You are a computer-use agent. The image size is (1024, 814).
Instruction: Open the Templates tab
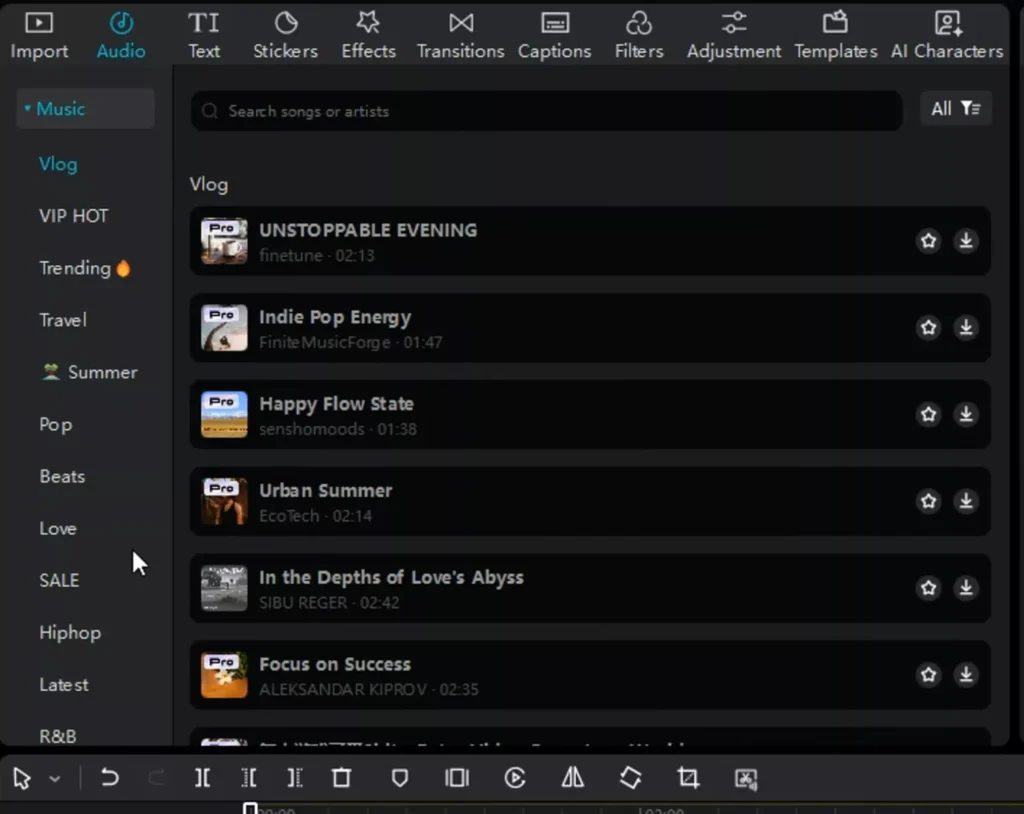[x=835, y=33]
